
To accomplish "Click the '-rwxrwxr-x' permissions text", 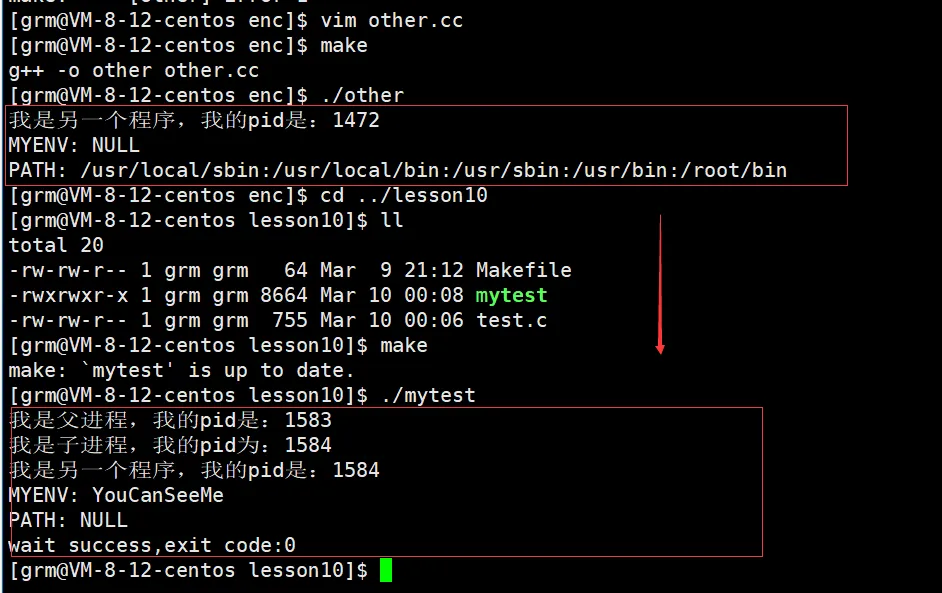I will pos(68,295).
